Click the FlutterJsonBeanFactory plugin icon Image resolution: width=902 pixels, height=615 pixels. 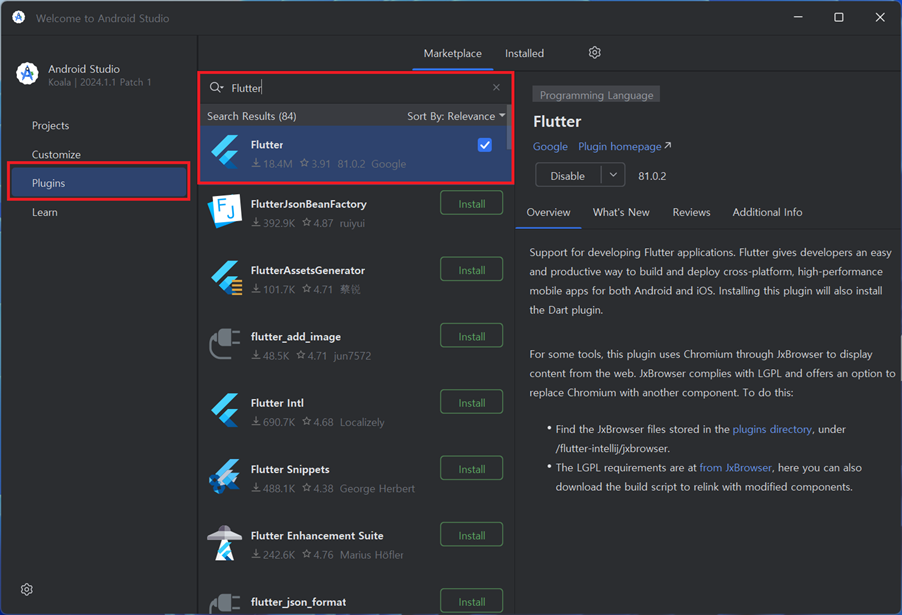click(224, 212)
